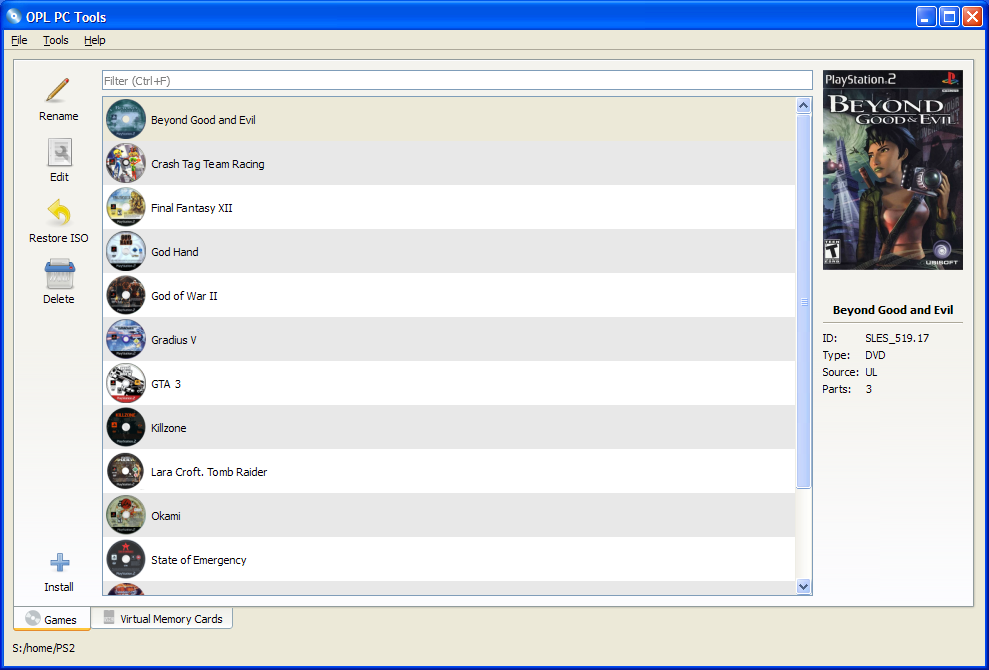Select the Gradius V entry
This screenshot has width=989, height=670.
(x=449, y=339)
